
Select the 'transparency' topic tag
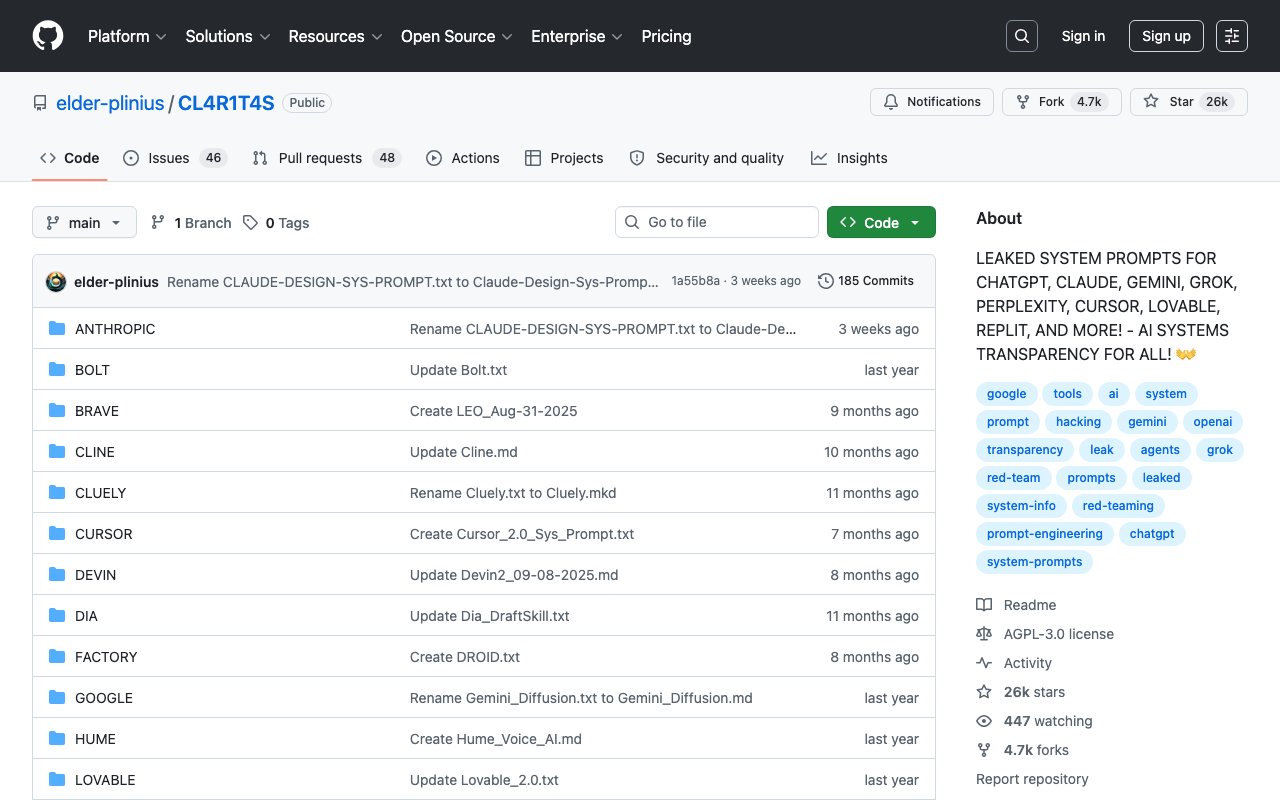click(1025, 450)
